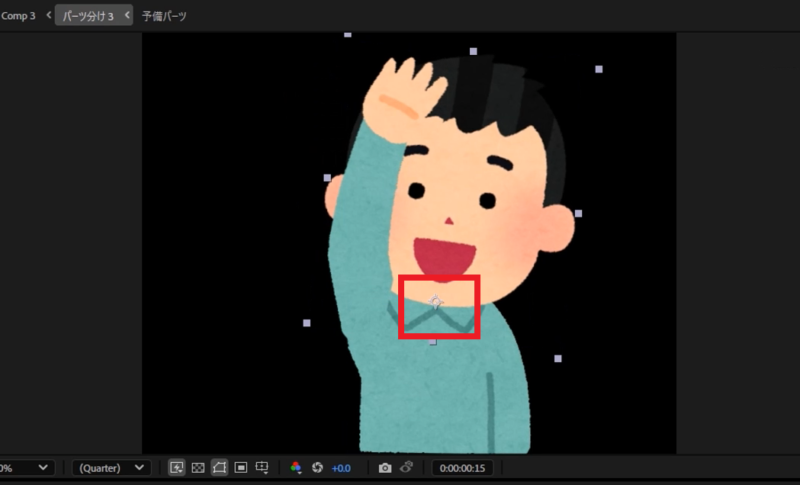Click the mask vertex beside the character's ear
Screen dimensions: 800x485
coord(578,214)
